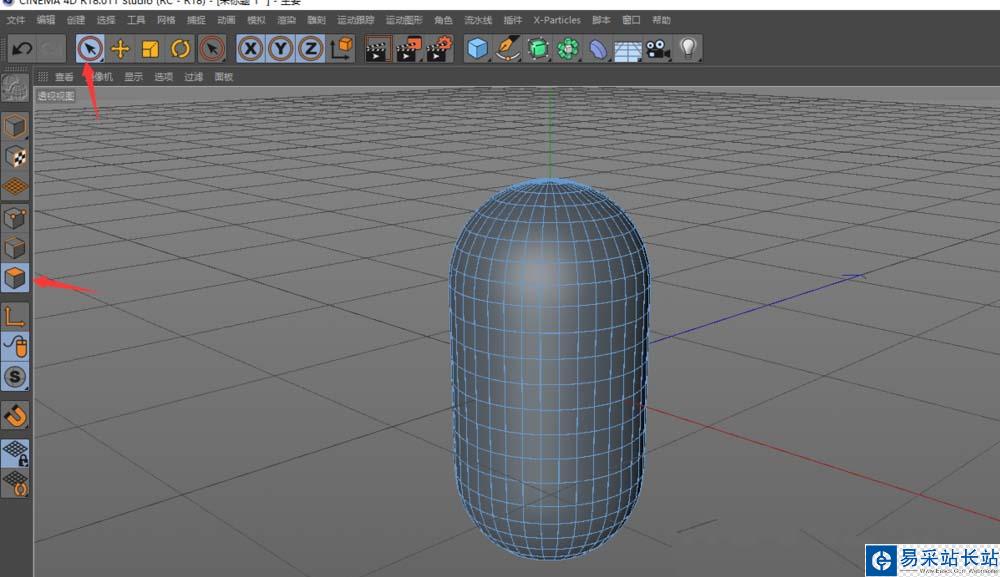The height and width of the screenshot is (577, 1000).
Task: Open the 运动图形 menu
Action: (x=404, y=20)
